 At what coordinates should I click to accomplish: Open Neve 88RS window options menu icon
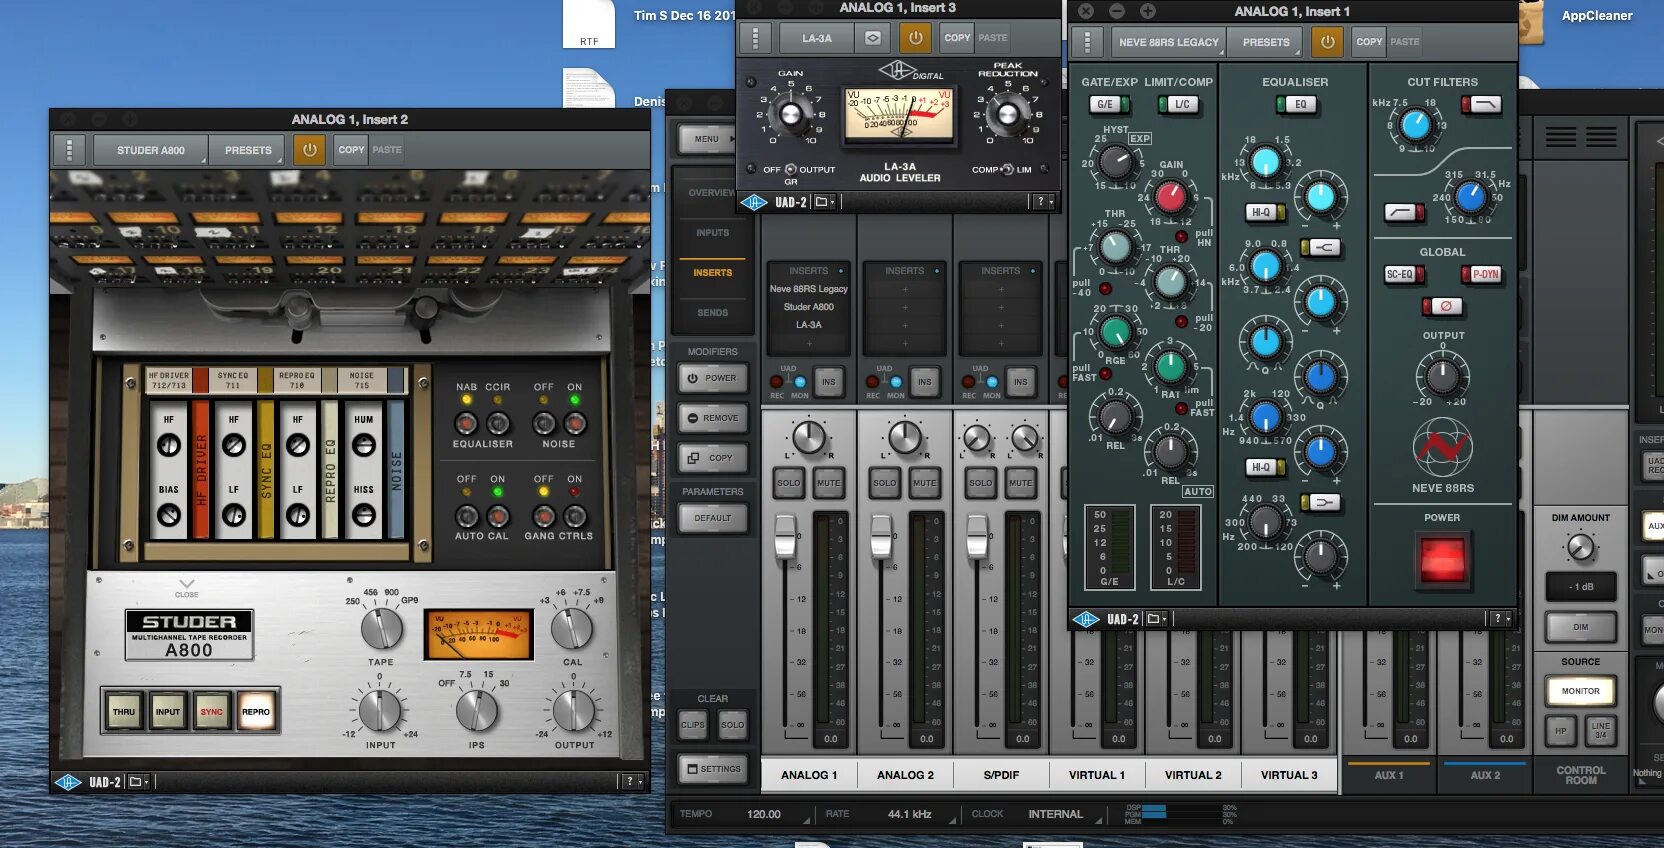(x=1086, y=42)
